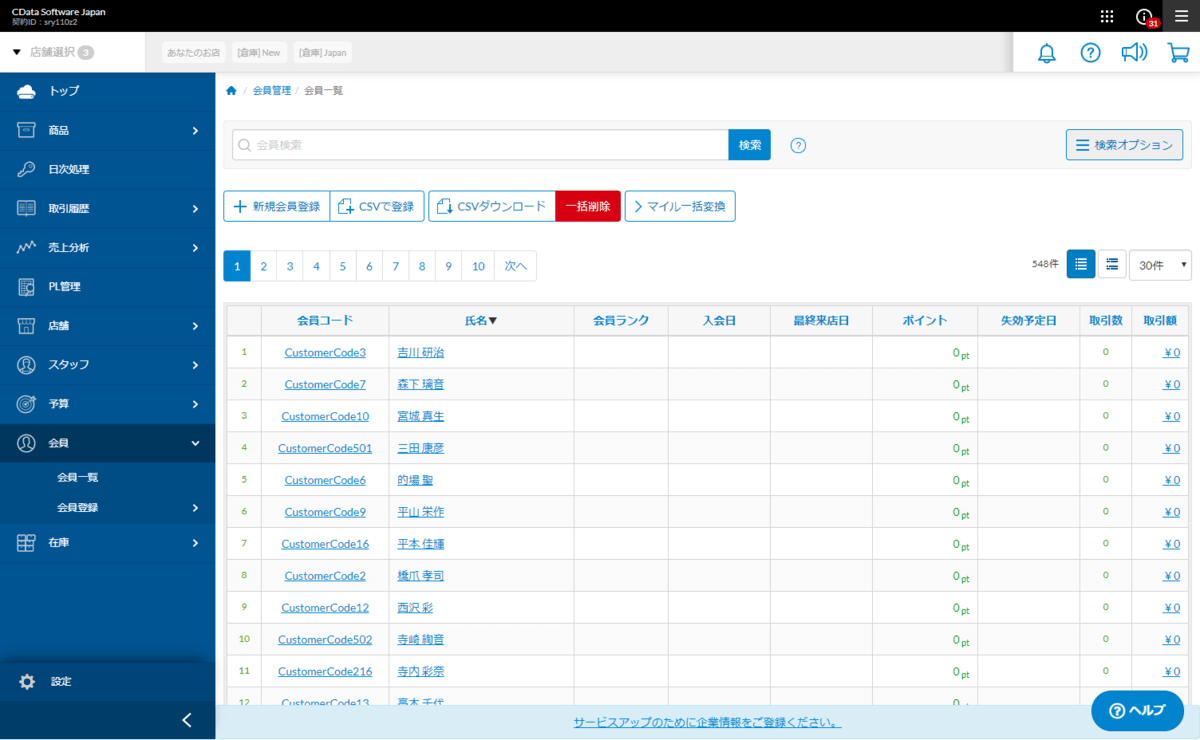Click the megaphone announcements icon
The image size is (1200, 740).
coord(1134,53)
